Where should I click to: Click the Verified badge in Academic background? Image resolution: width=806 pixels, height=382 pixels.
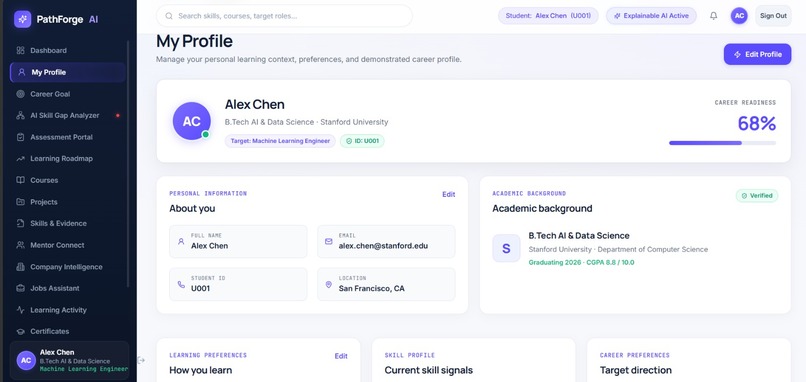[x=757, y=195]
